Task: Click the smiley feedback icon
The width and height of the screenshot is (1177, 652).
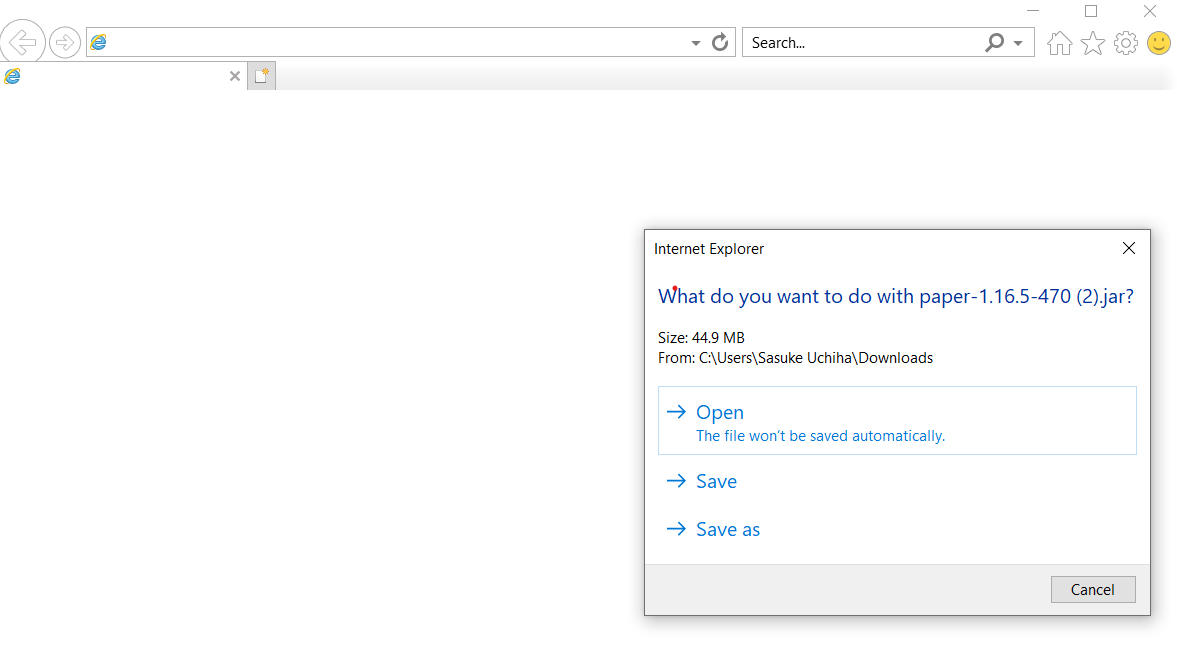Action: (1159, 42)
